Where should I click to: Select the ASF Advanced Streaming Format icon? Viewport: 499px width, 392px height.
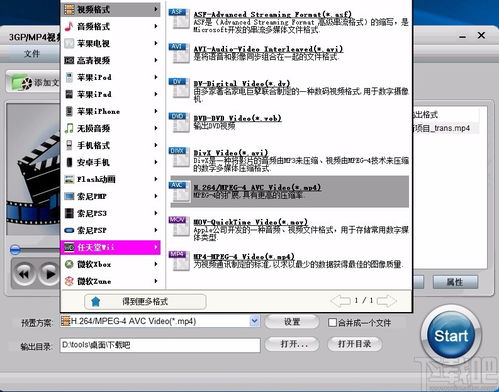(179, 18)
